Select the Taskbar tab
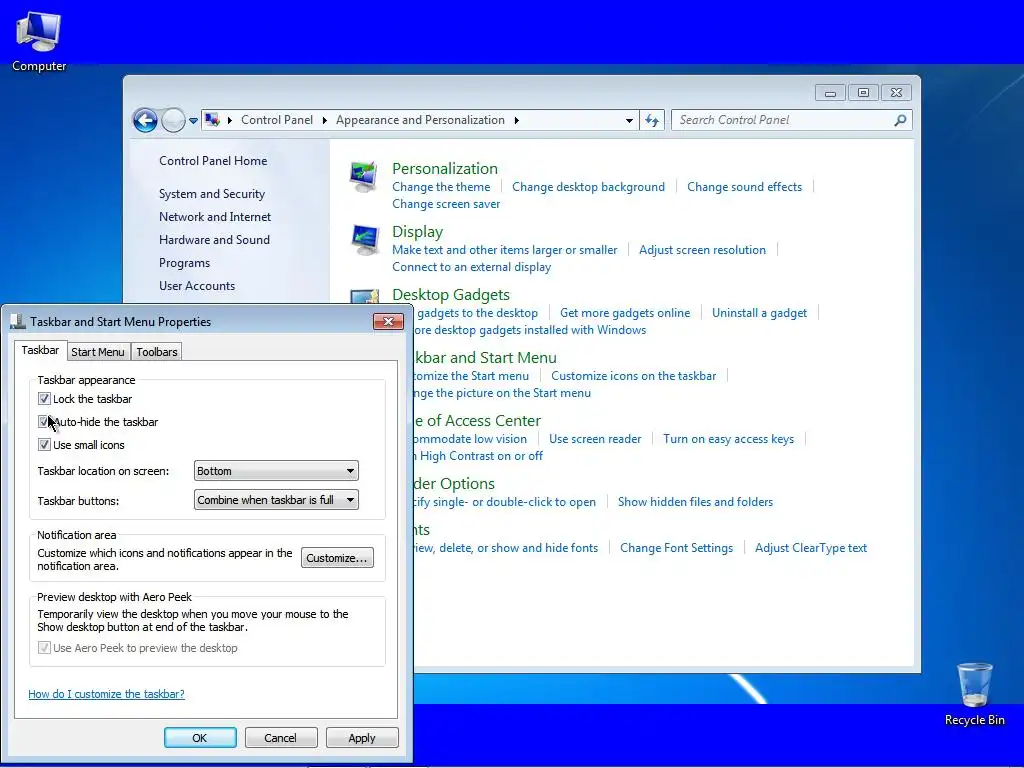This screenshot has width=1024, height=768. (40, 350)
